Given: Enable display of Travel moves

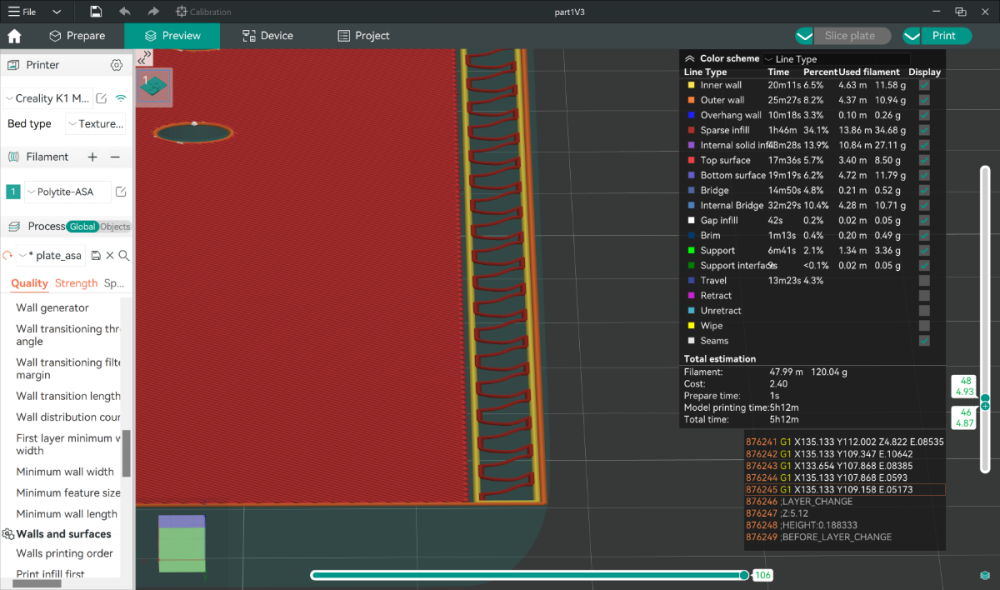Looking at the screenshot, I should (924, 281).
